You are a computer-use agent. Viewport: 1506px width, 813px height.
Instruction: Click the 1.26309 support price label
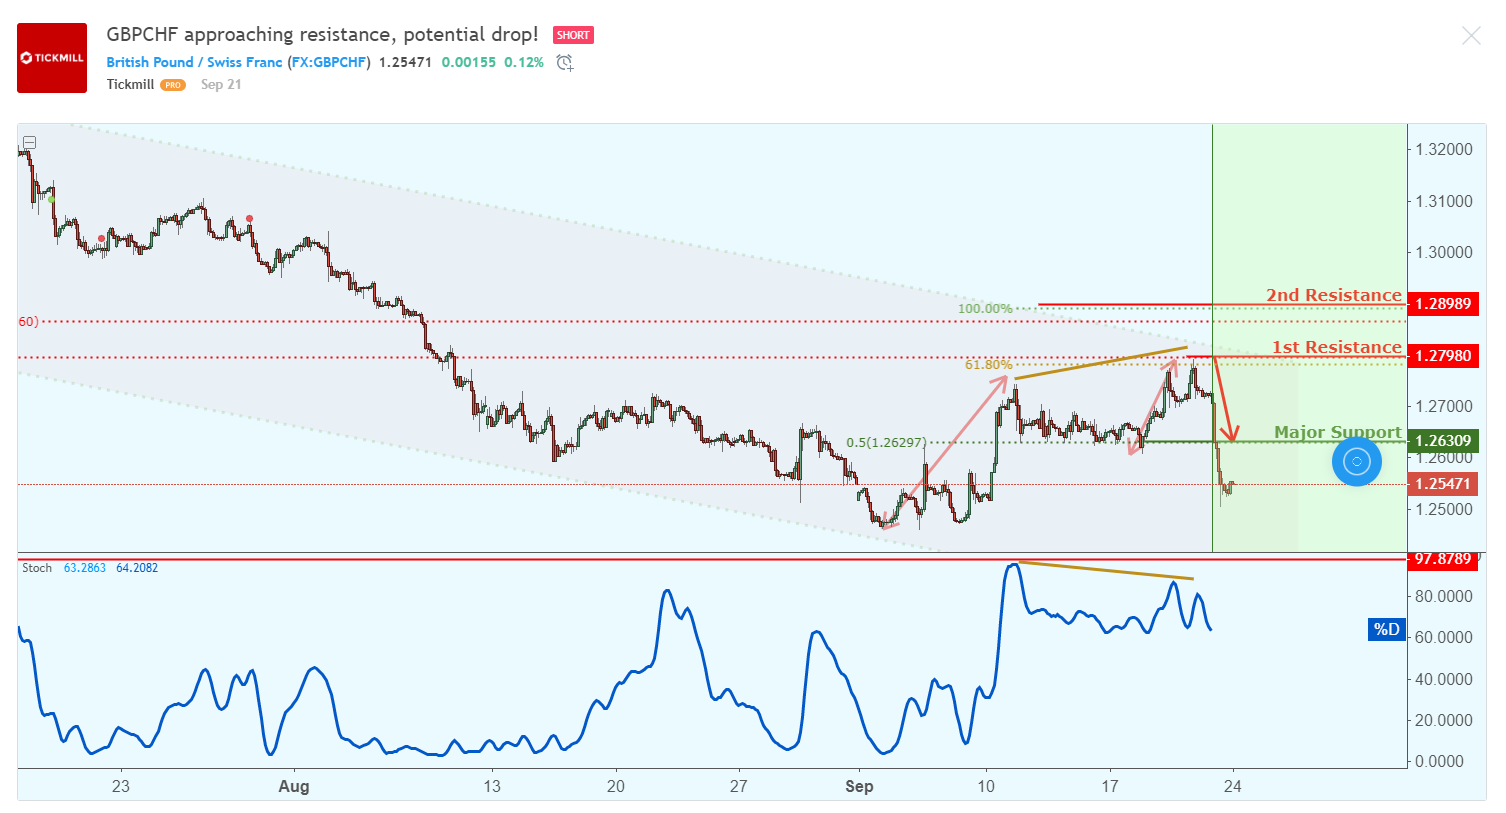(1443, 441)
